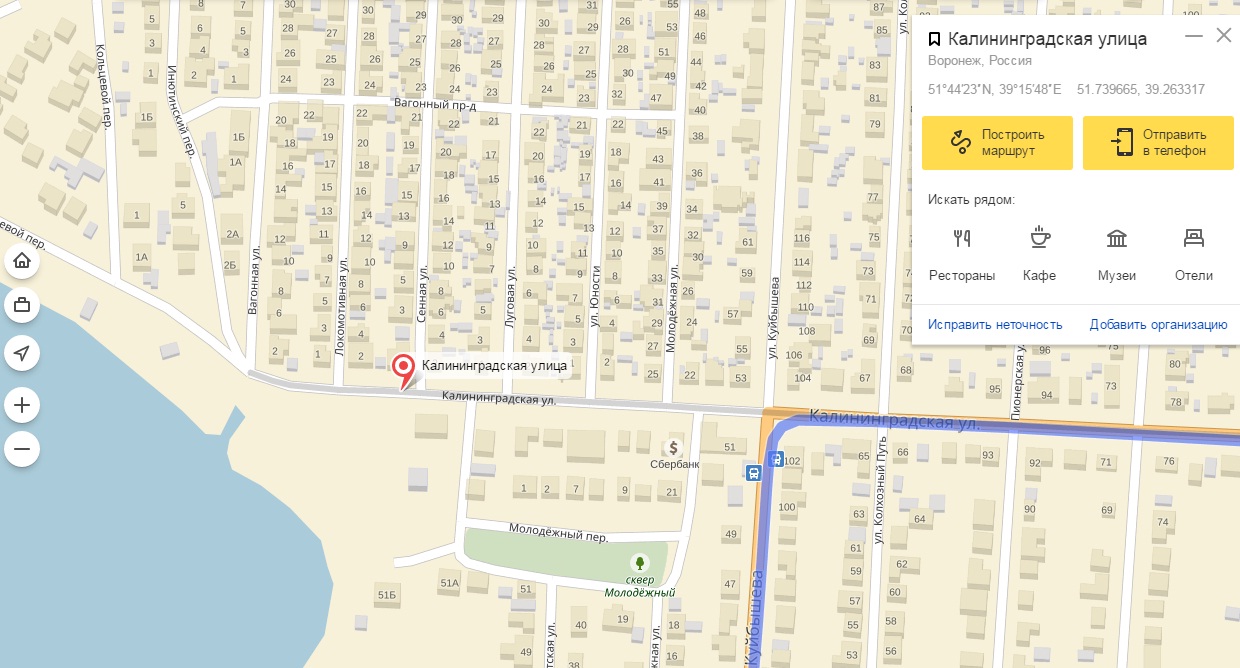This screenshot has width=1240, height=668.
Task: Click the home location icon on the left
Action: click(x=22, y=262)
